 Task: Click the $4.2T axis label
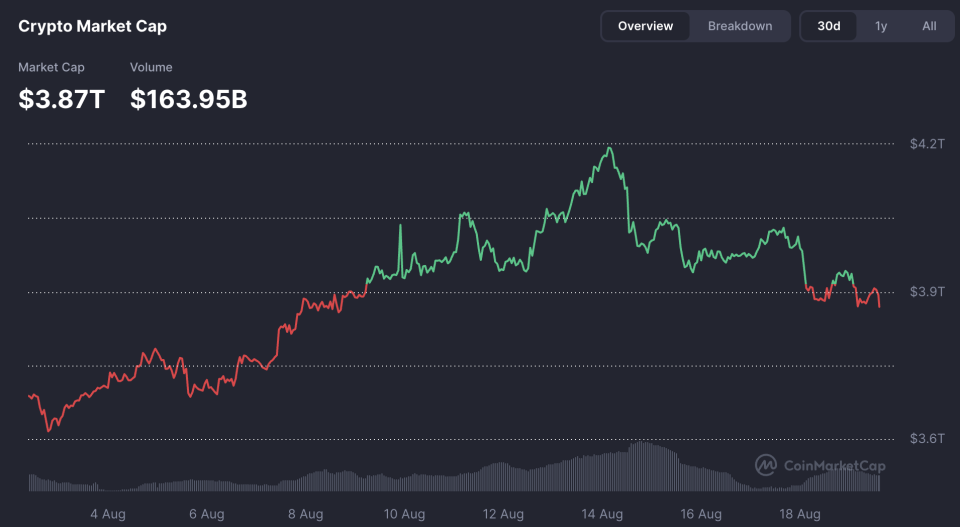[926, 144]
